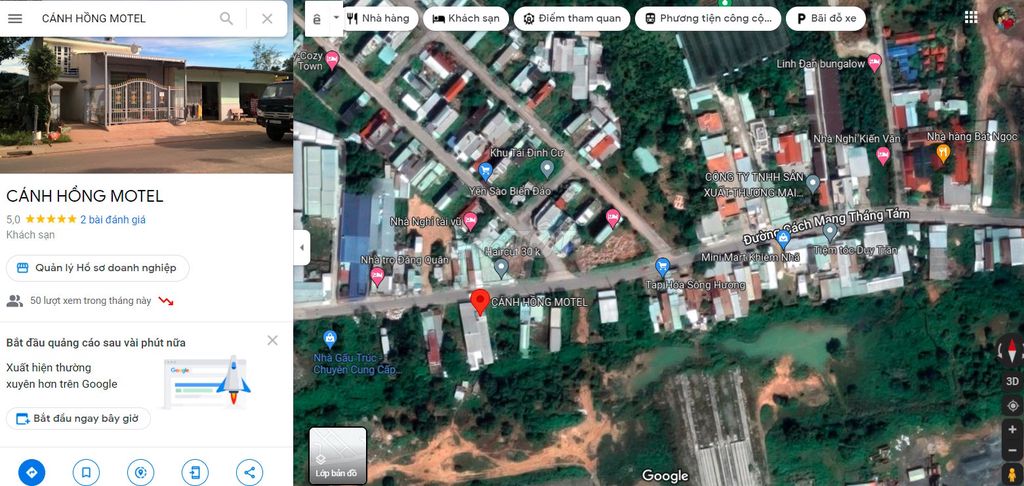Open the motel street view photo
Screen dimensions: 1024x486
point(146,105)
